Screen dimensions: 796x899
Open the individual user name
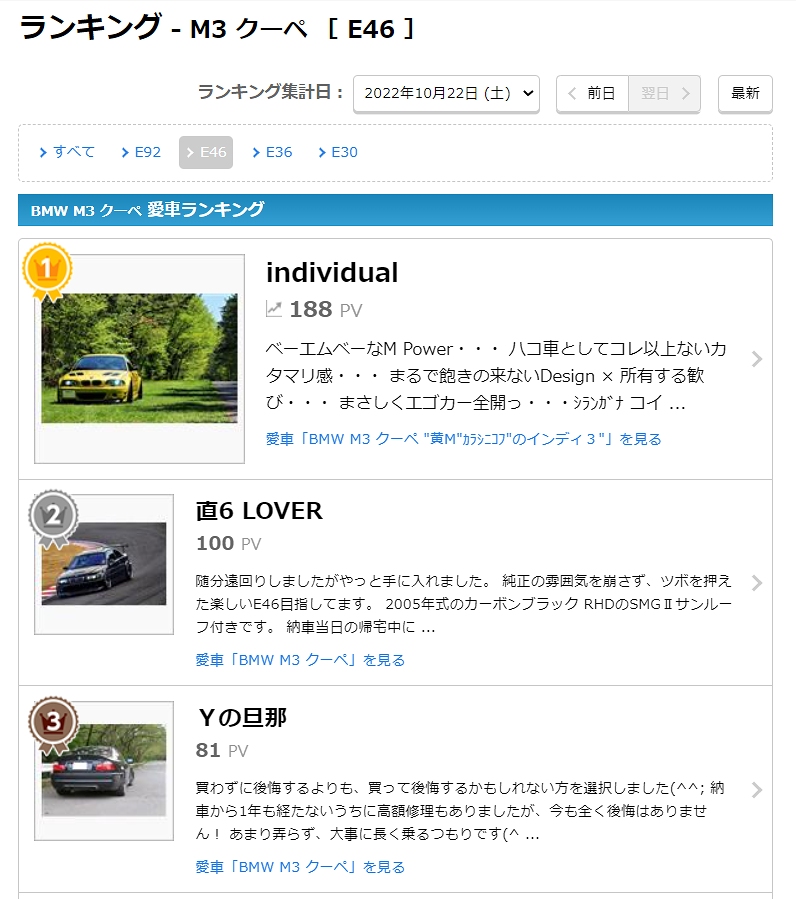point(332,272)
